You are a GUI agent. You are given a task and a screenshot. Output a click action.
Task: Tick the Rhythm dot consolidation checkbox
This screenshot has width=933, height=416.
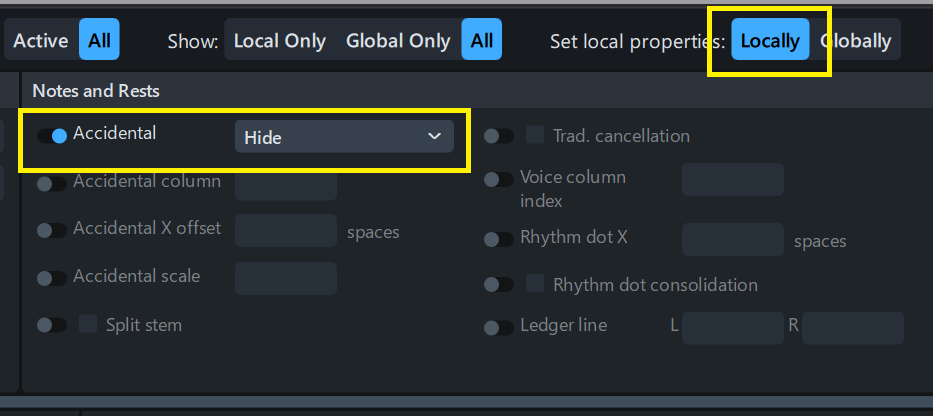(x=536, y=284)
